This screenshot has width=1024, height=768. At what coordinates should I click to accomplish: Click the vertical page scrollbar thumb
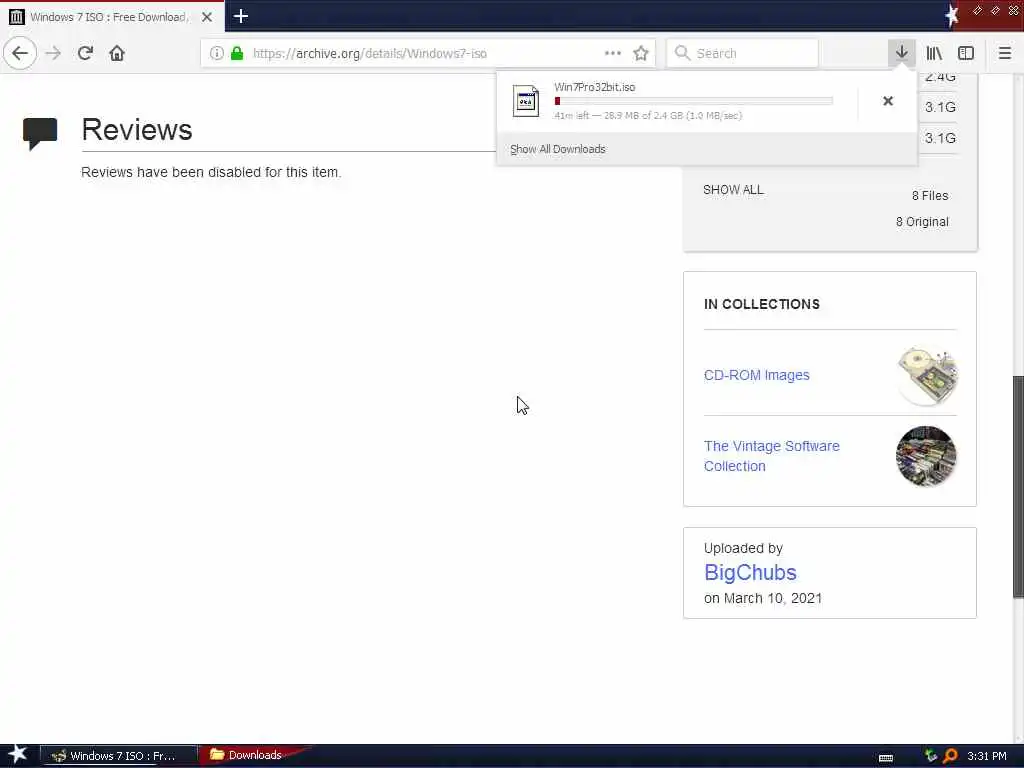(x=1017, y=487)
